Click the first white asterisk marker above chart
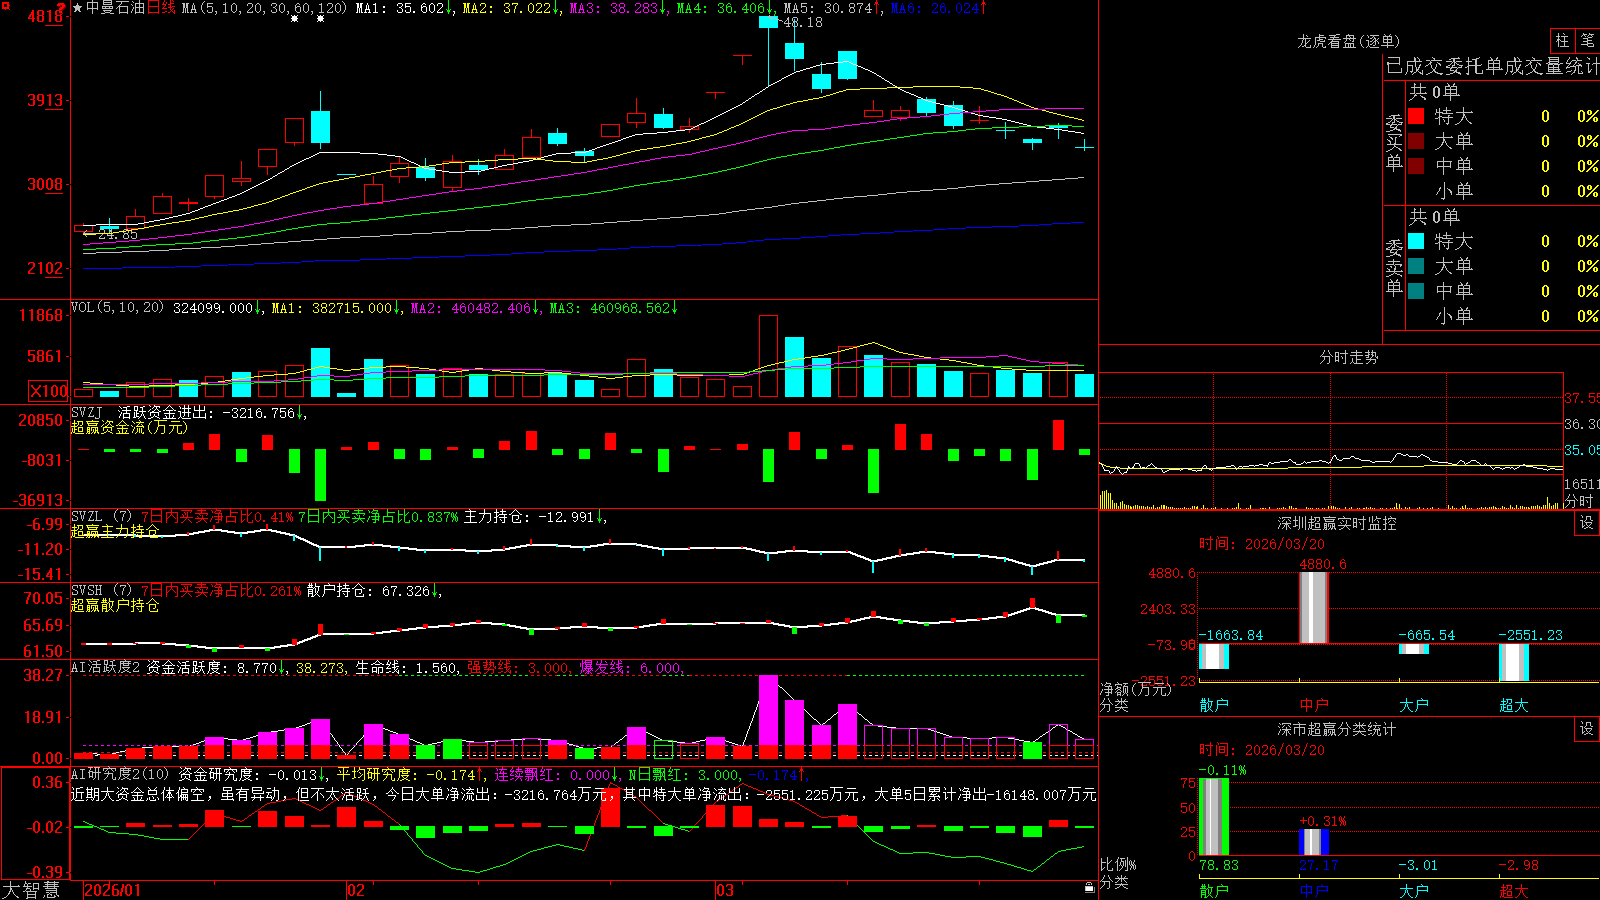This screenshot has width=1600, height=900. point(294,19)
